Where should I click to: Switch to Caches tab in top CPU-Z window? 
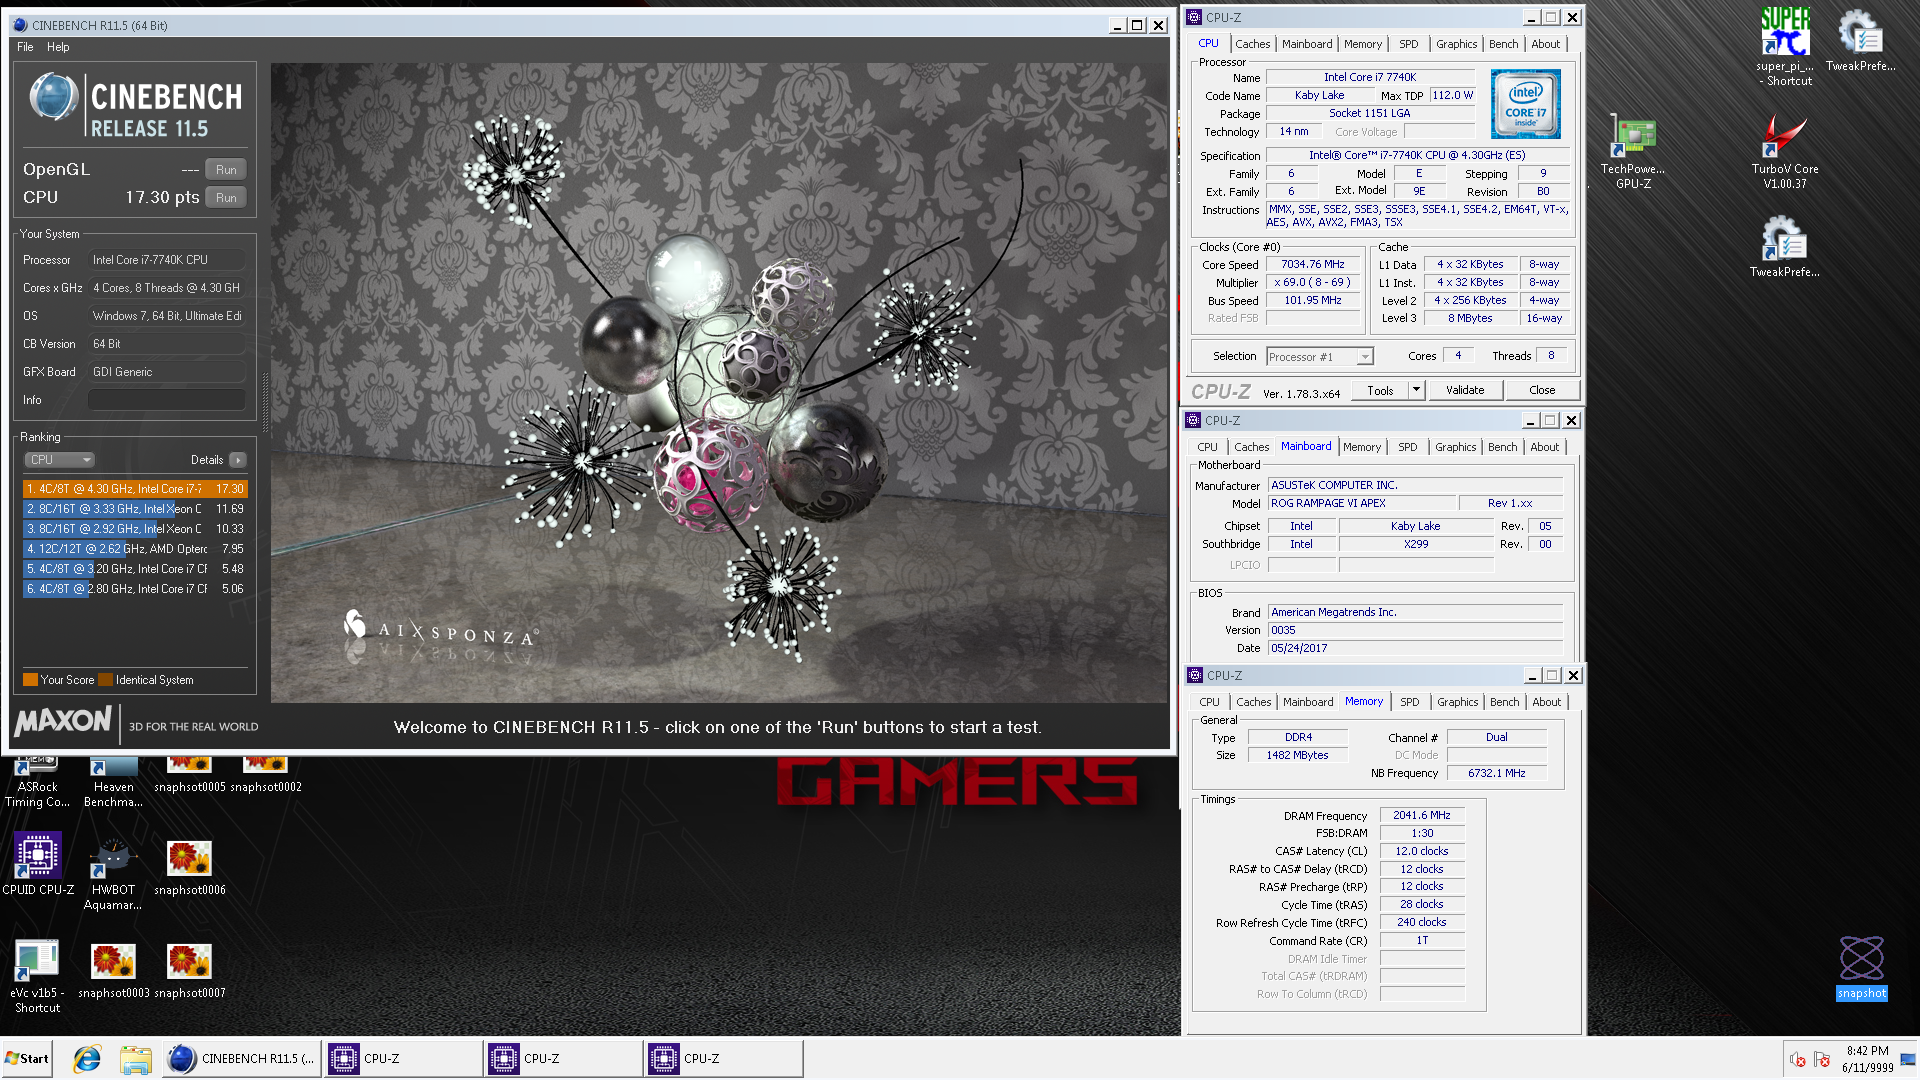1252,44
